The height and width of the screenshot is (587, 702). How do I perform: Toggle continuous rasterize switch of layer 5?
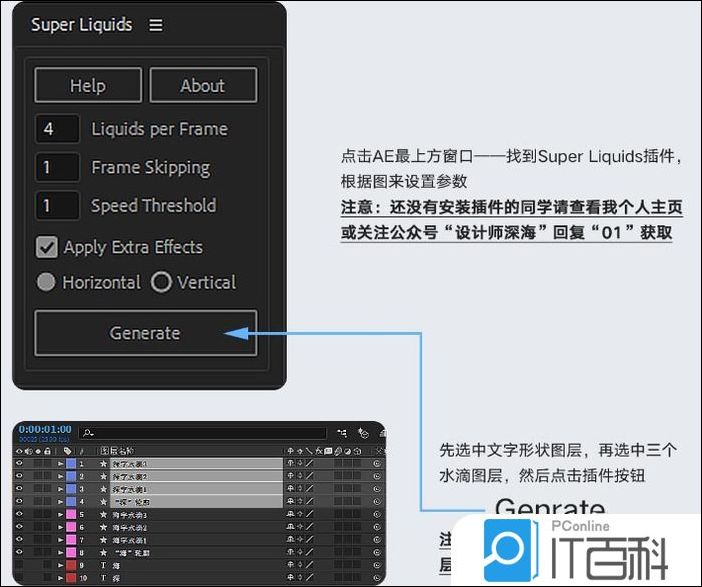click(x=300, y=514)
